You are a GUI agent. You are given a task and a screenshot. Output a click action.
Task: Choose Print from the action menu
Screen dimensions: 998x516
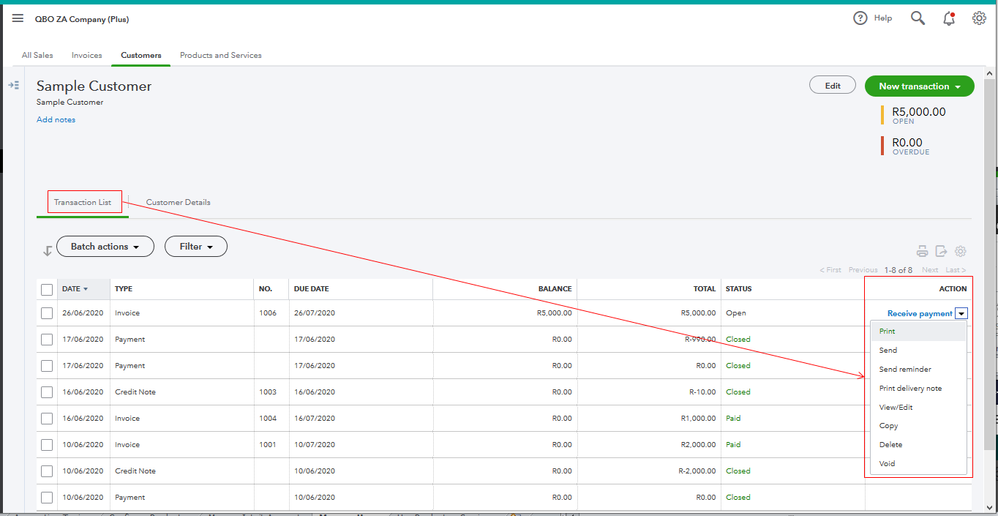918,331
